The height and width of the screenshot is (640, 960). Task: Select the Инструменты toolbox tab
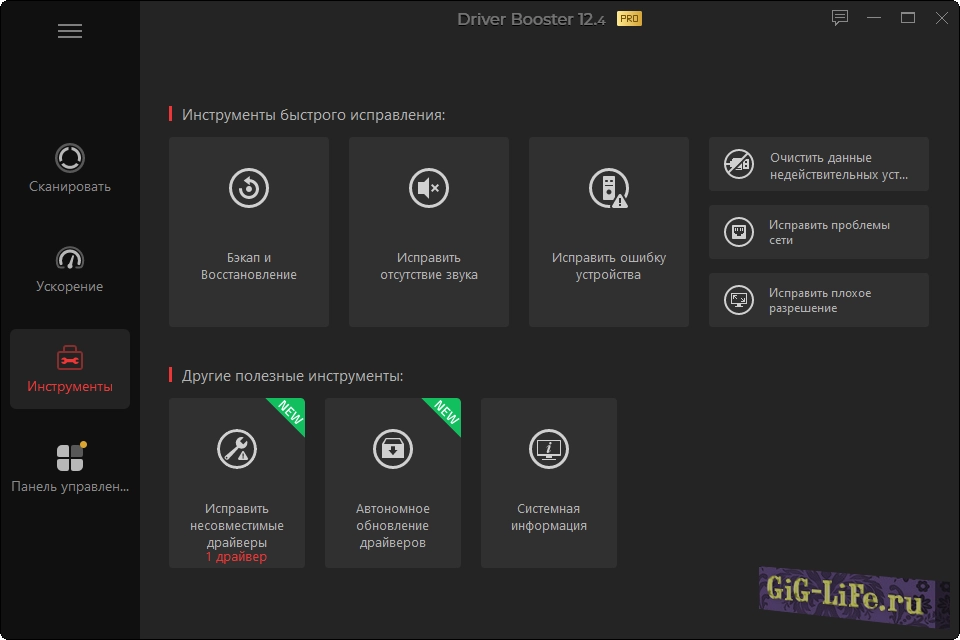[70, 369]
